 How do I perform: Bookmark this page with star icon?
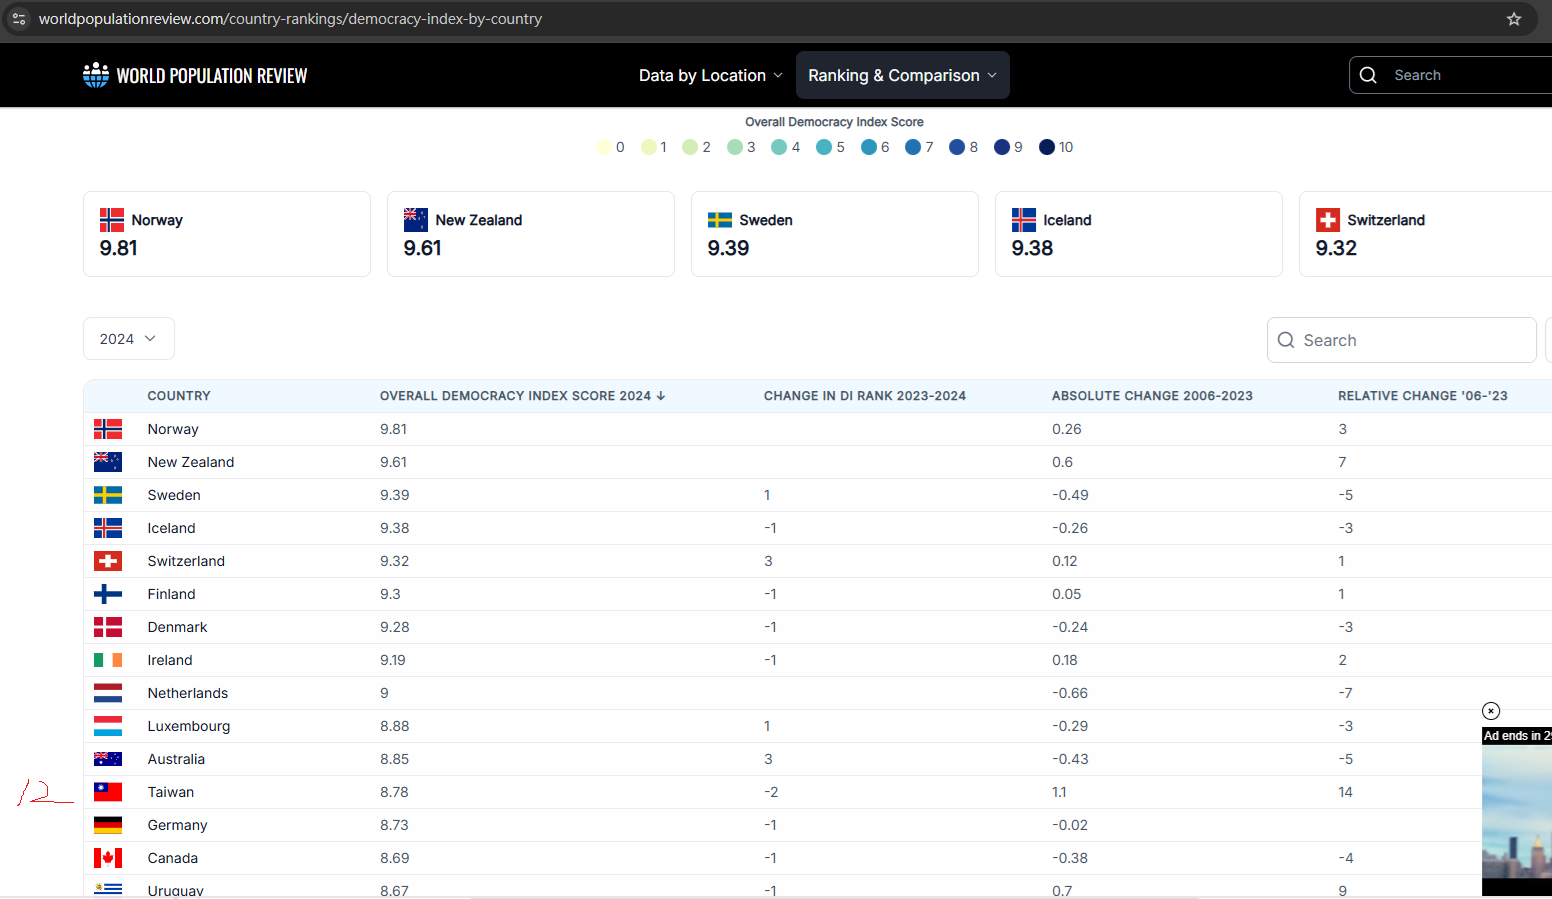click(1514, 19)
